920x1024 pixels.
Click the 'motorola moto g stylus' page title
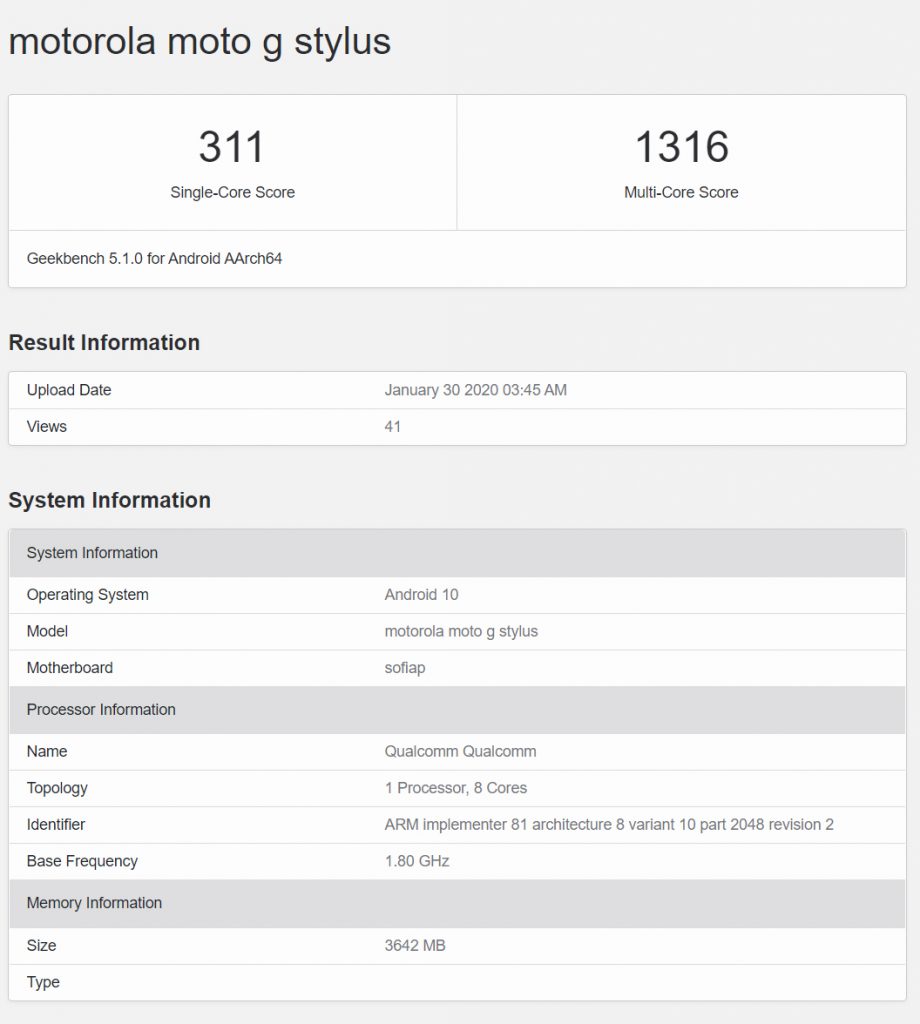point(199,41)
